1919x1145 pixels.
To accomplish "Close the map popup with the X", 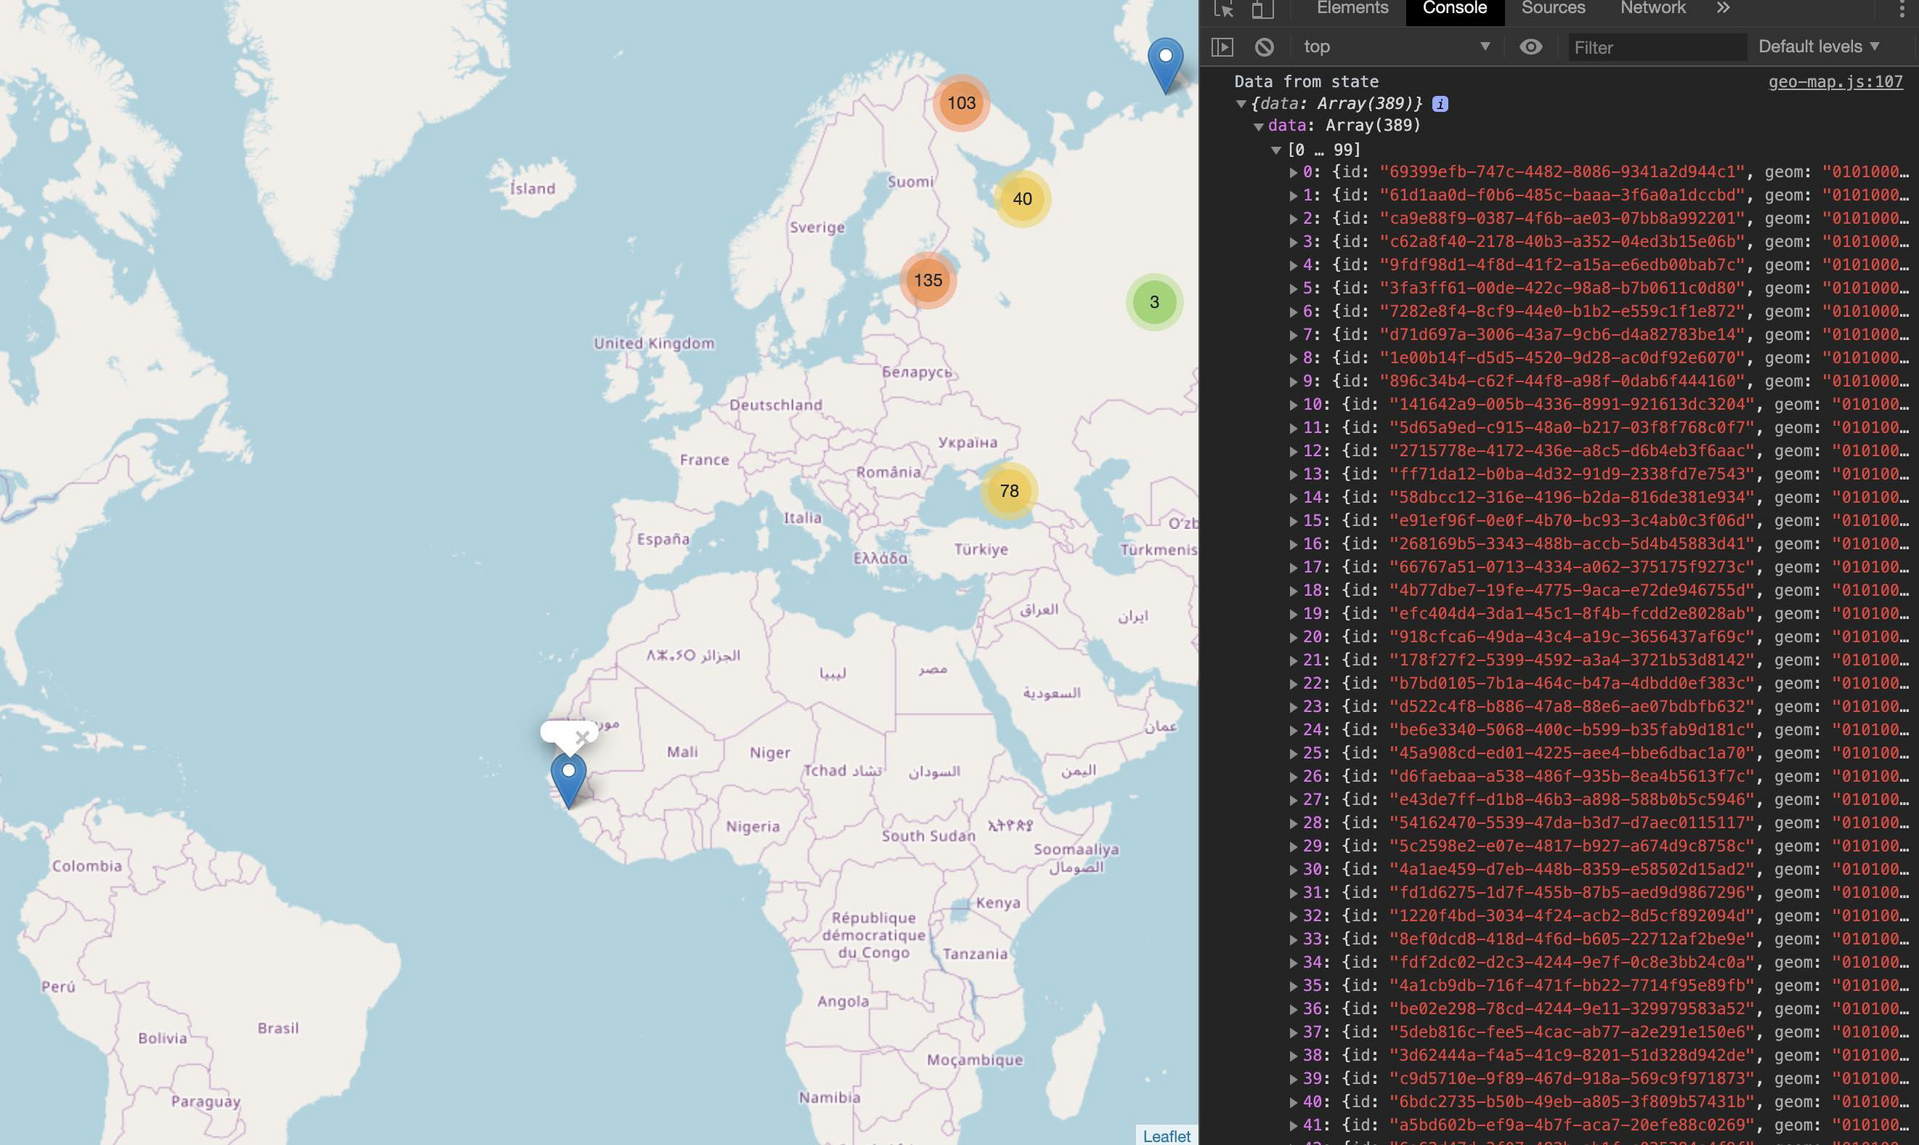I will point(582,738).
